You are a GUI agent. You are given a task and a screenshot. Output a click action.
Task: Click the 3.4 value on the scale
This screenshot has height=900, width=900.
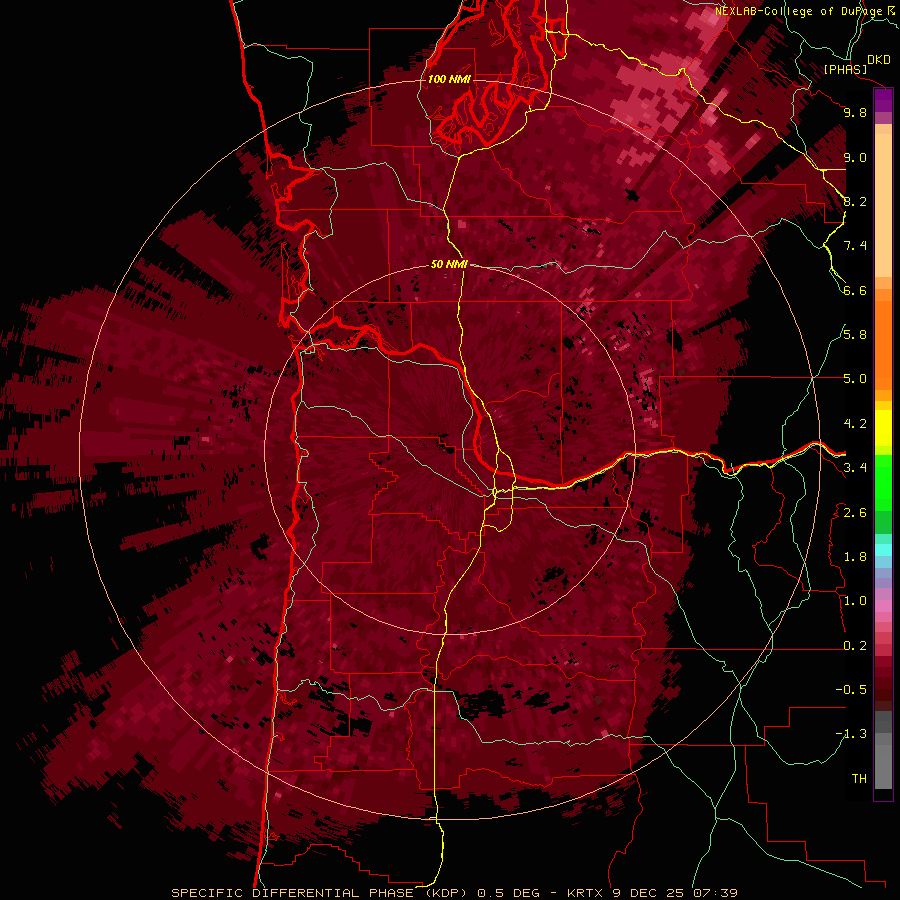point(855,468)
